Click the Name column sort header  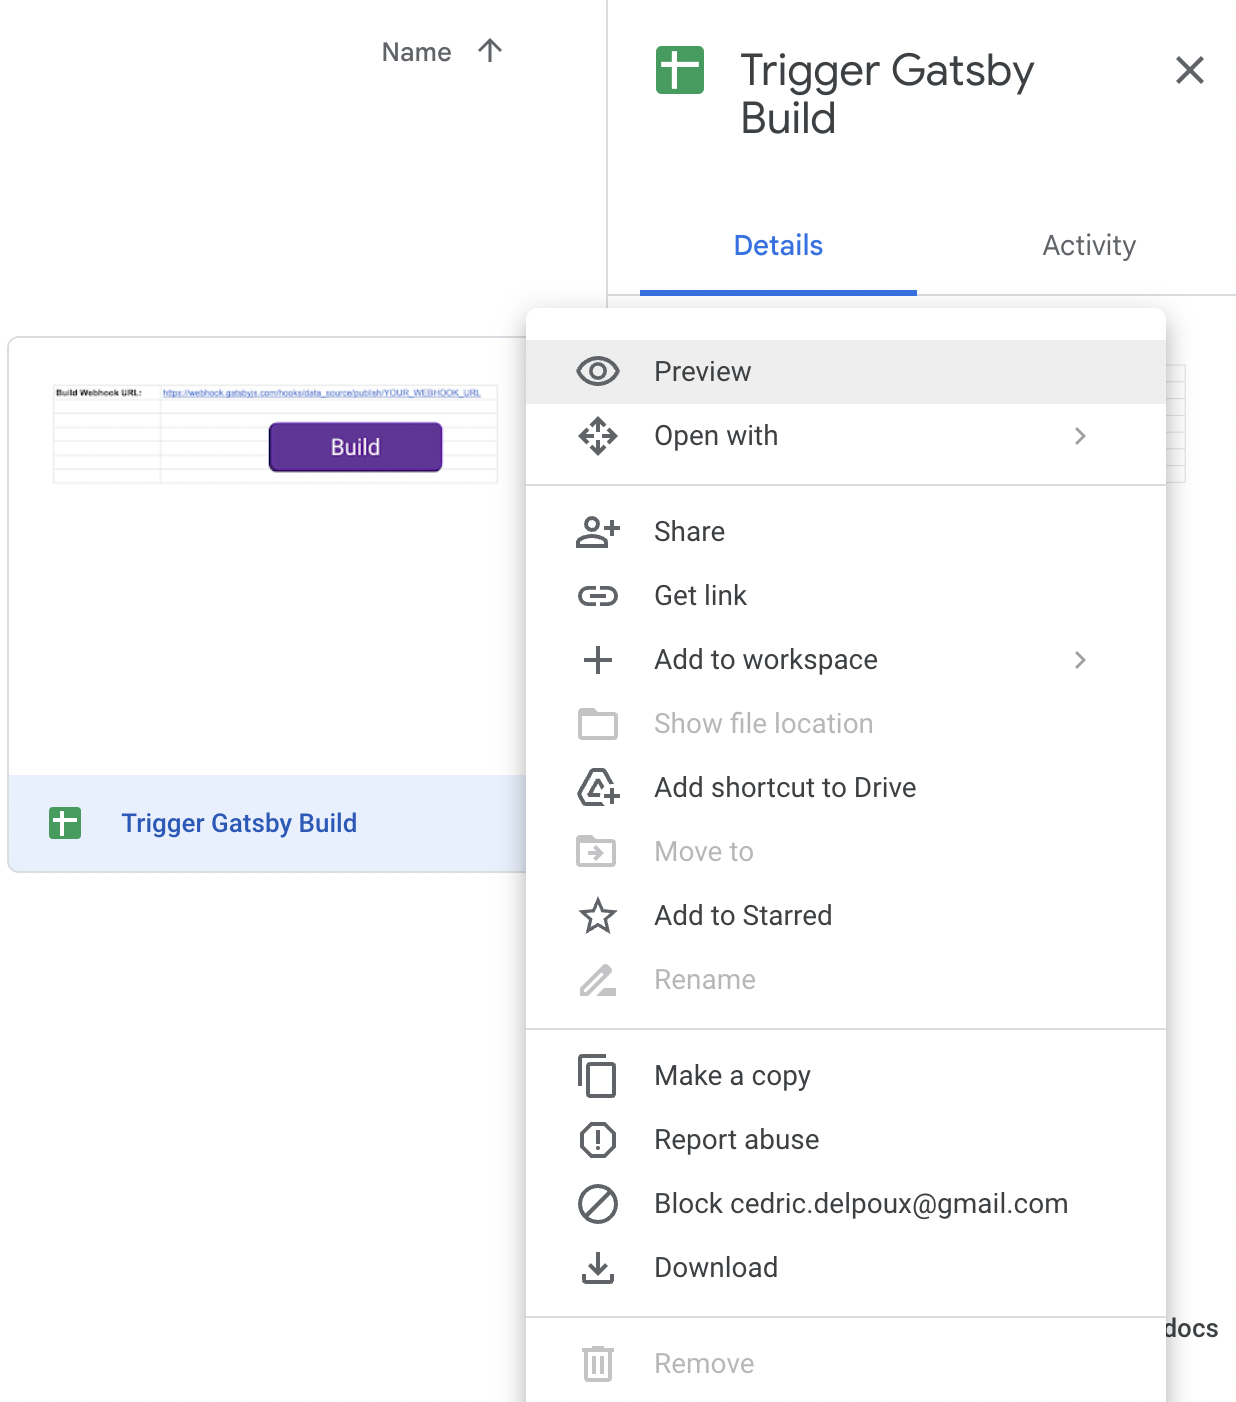tap(417, 52)
